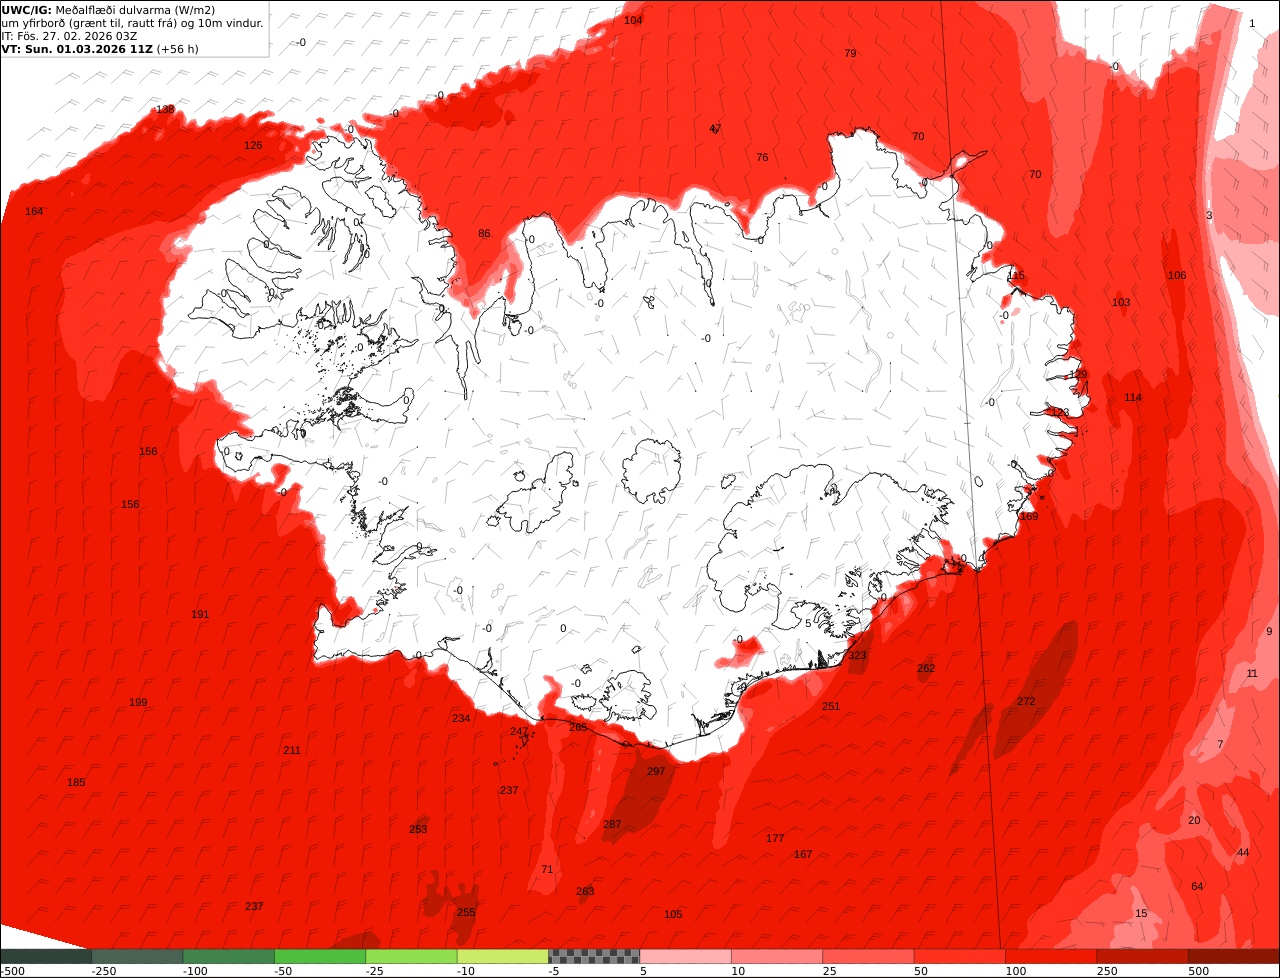Screen dimensions: 1280x978
Task: Click the flux value 297 on the south coast
Action: pyautogui.click(x=656, y=771)
